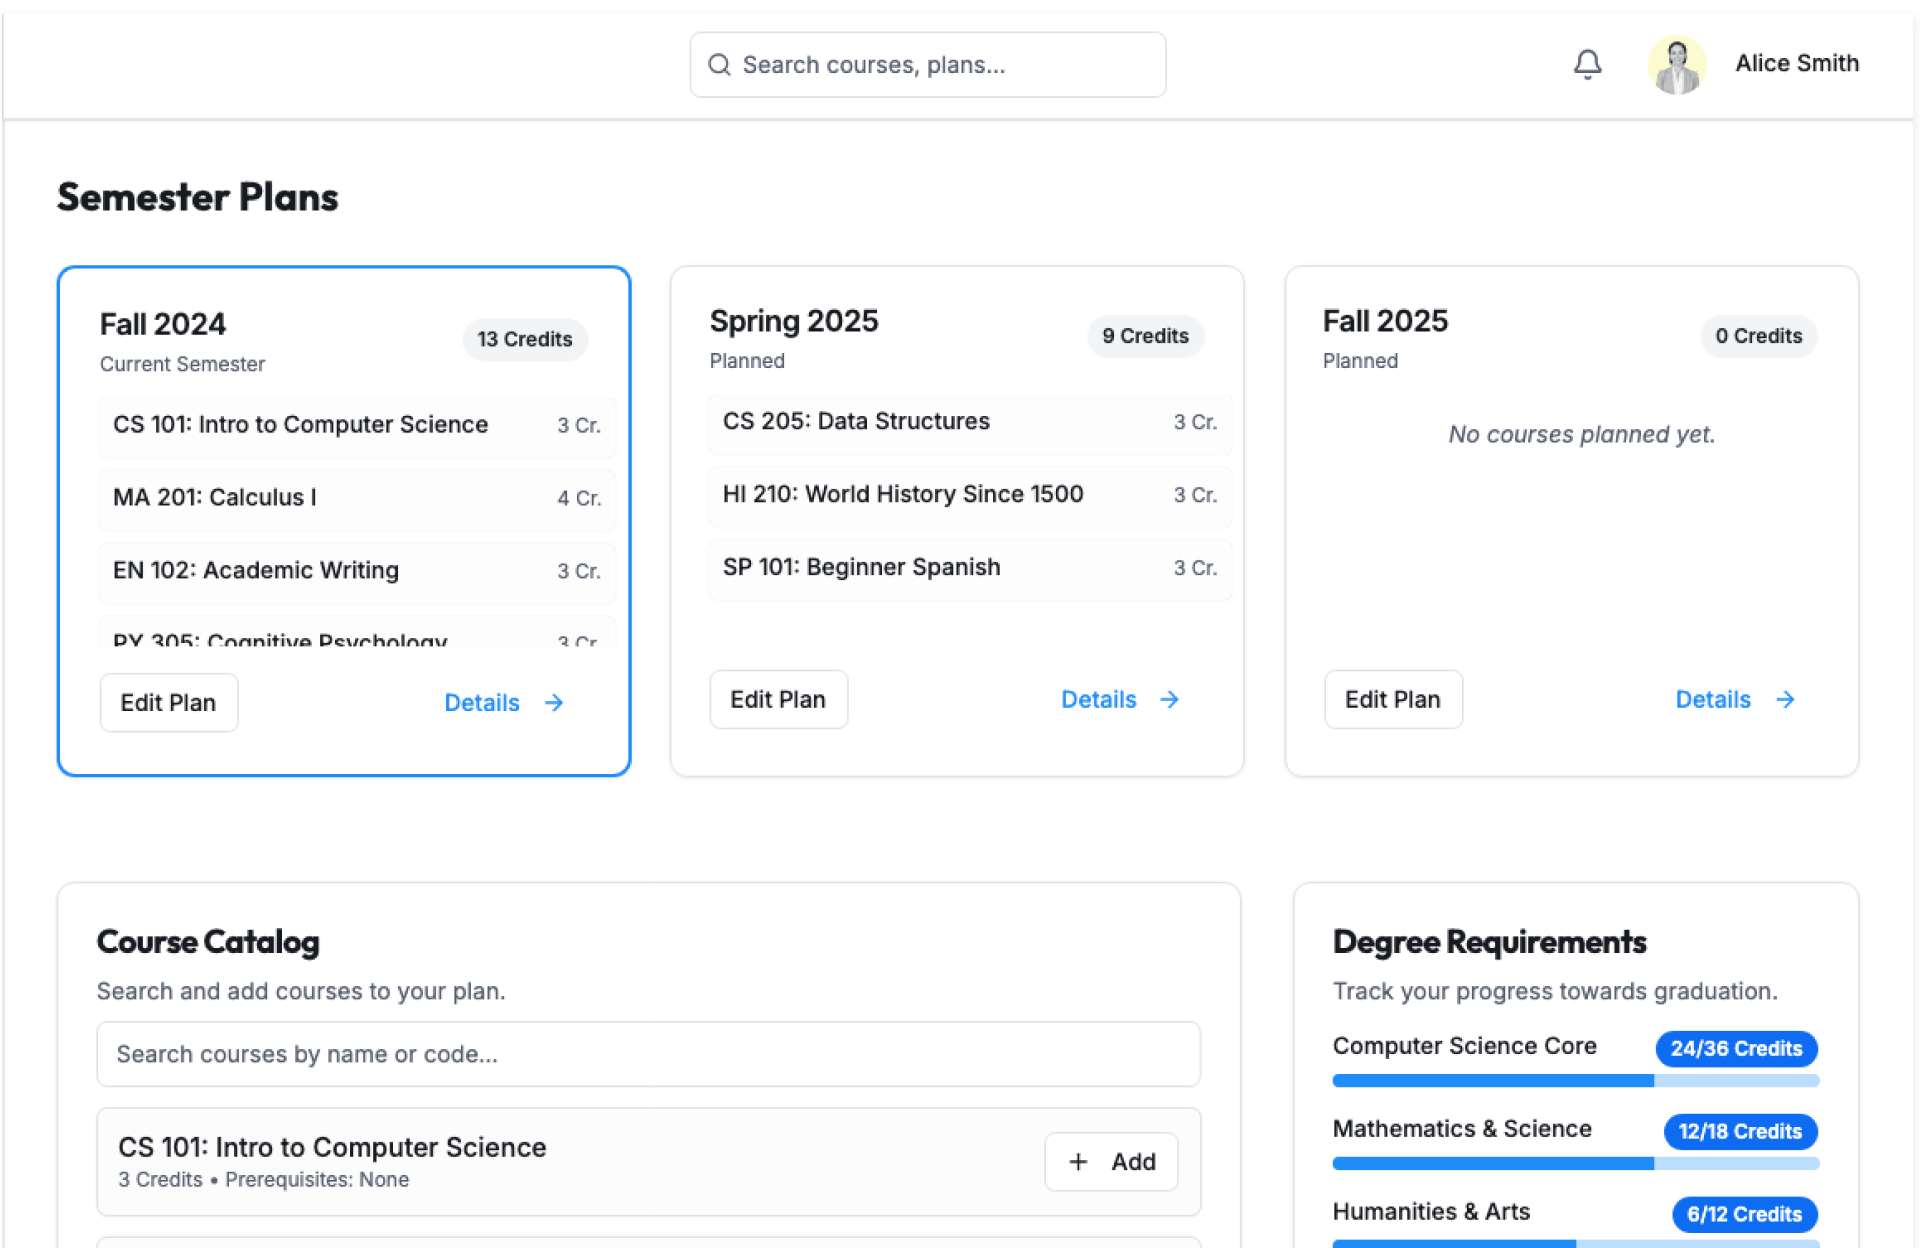The width and height of the screenshot is (1920, 1248).
Task: Click the catalog search by name or code field
Action: click(x=648, y=1054)
